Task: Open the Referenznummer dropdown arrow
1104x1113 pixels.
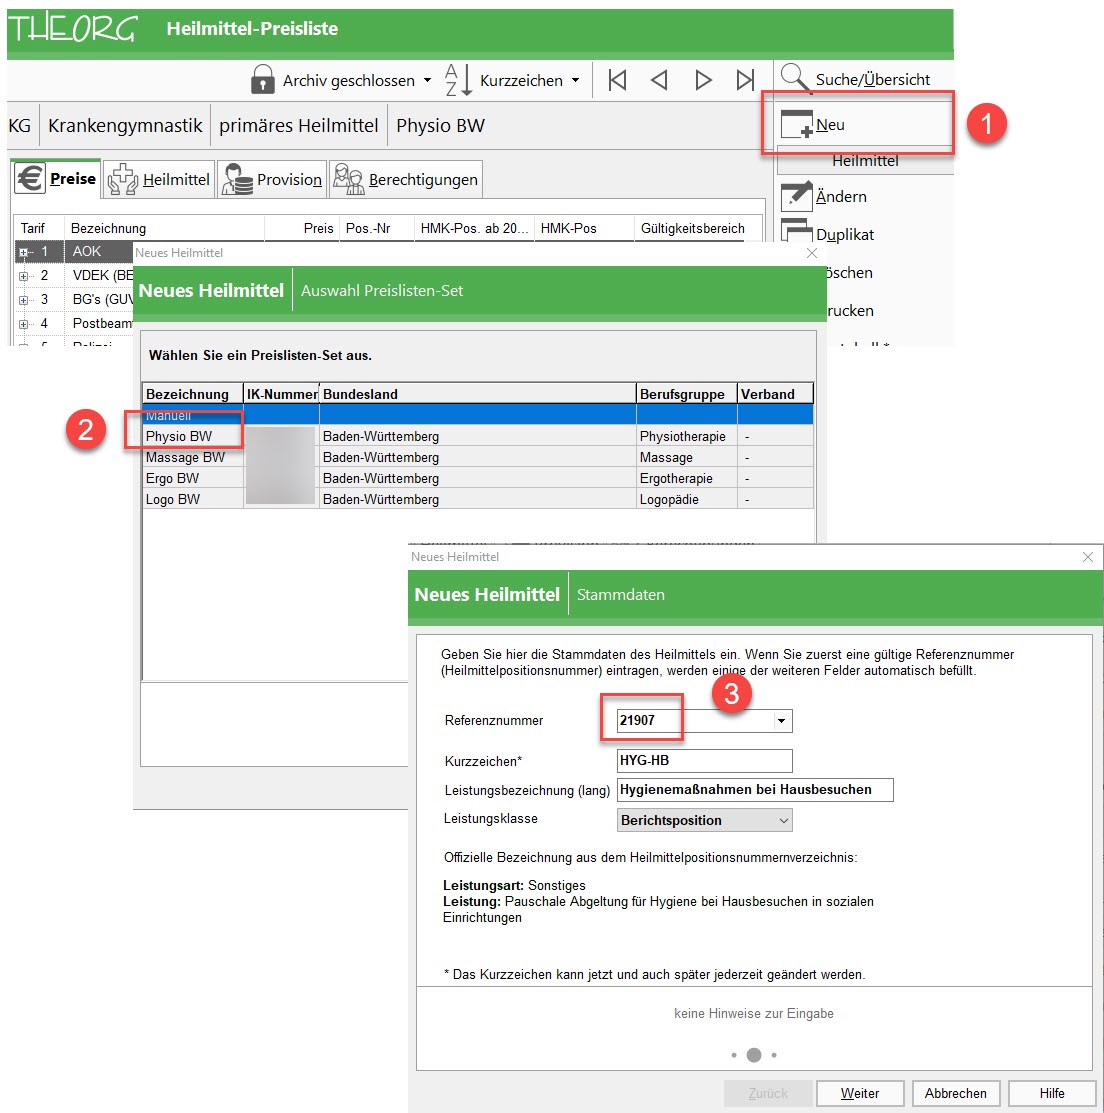Action: coord(782,720)
